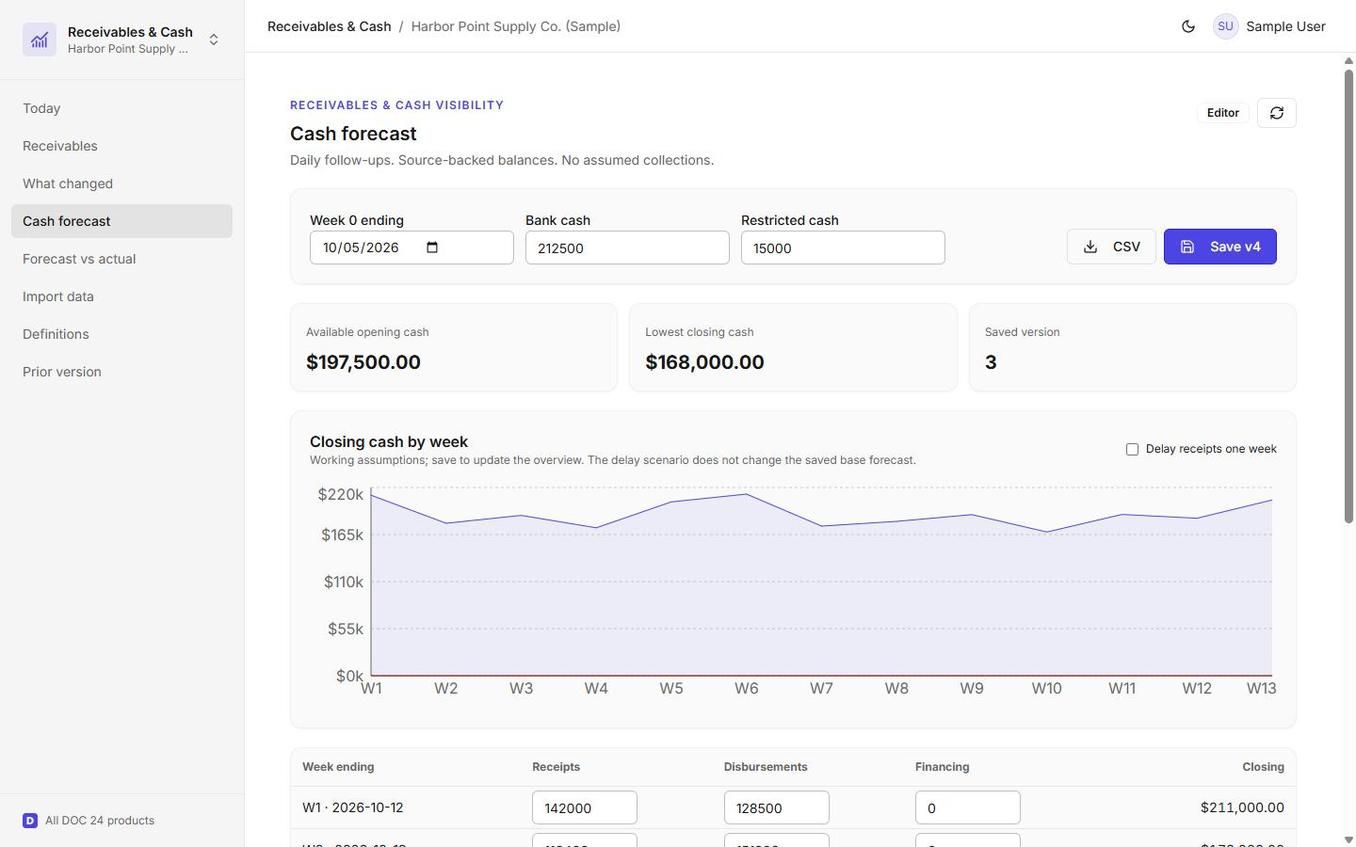Viewport: 1356px width, 847px height.
Task: Open the Today sidebar item
Action: point(122,108)
